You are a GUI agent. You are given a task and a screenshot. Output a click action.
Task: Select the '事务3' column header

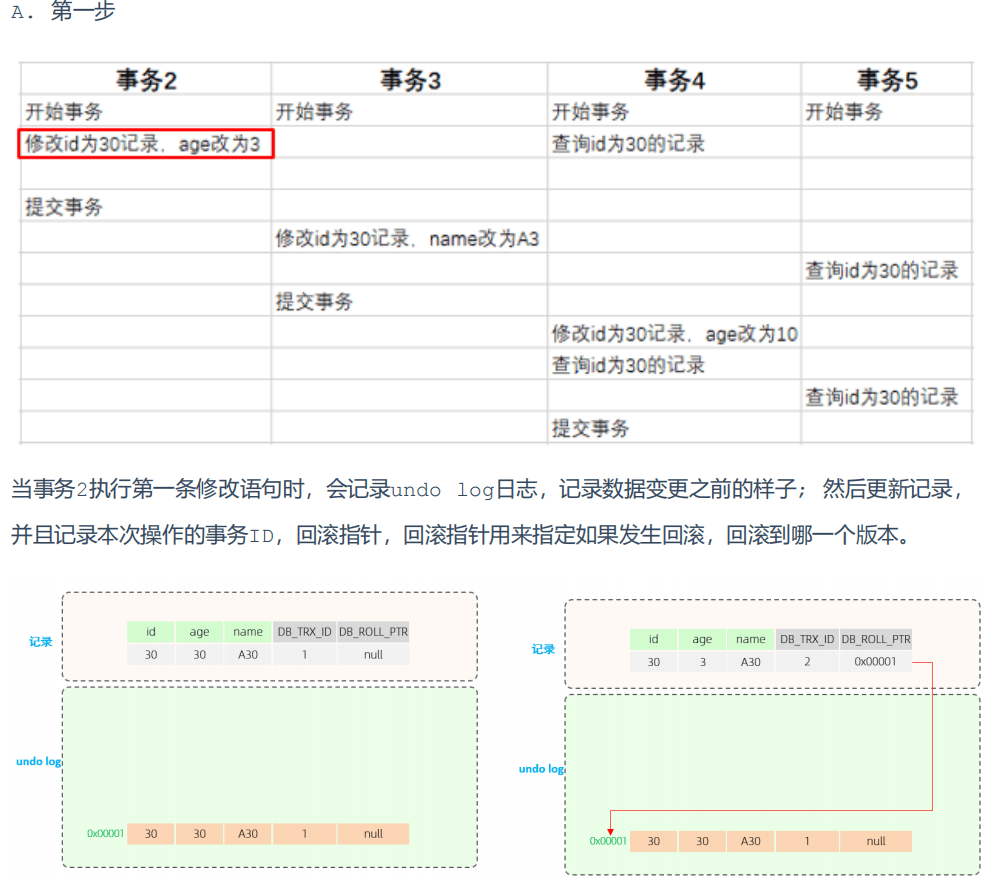coord(410,80)
